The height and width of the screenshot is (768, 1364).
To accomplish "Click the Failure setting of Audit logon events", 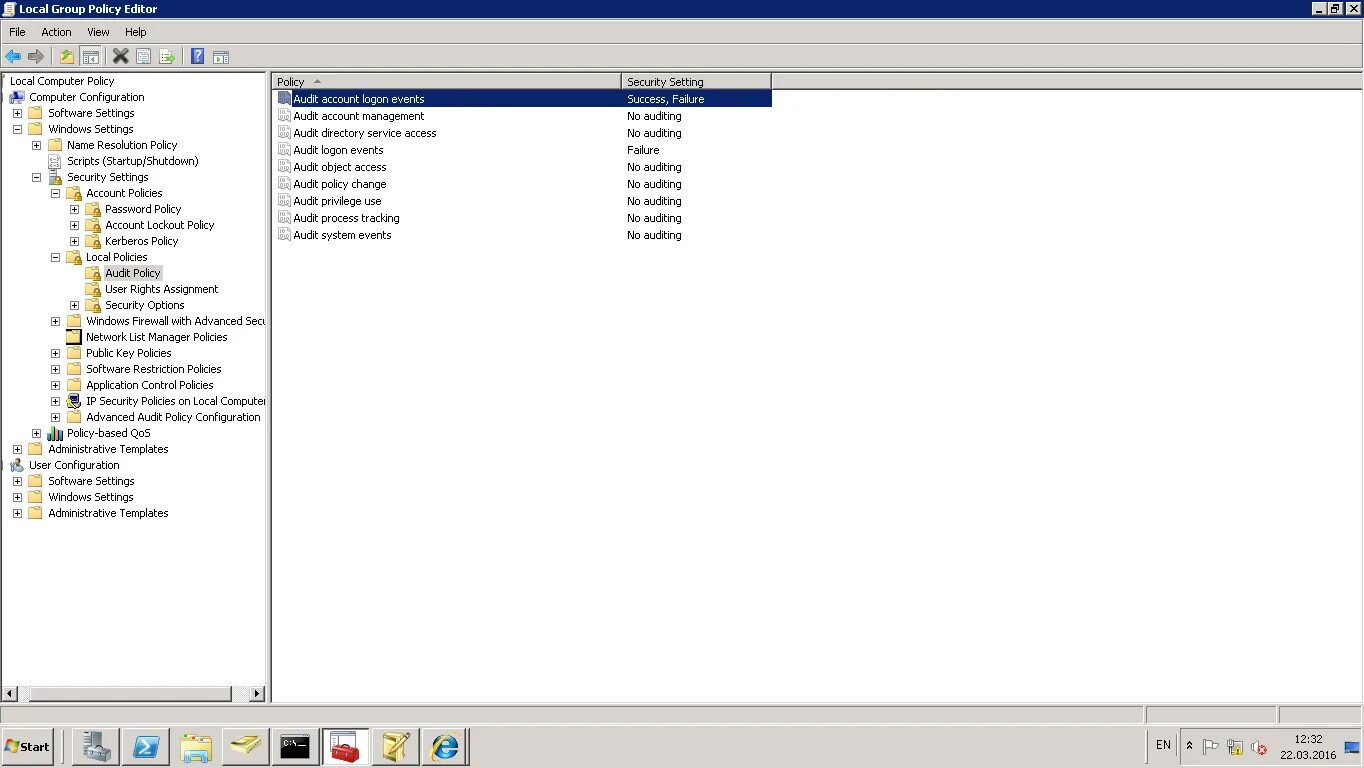I will (643, 150).
